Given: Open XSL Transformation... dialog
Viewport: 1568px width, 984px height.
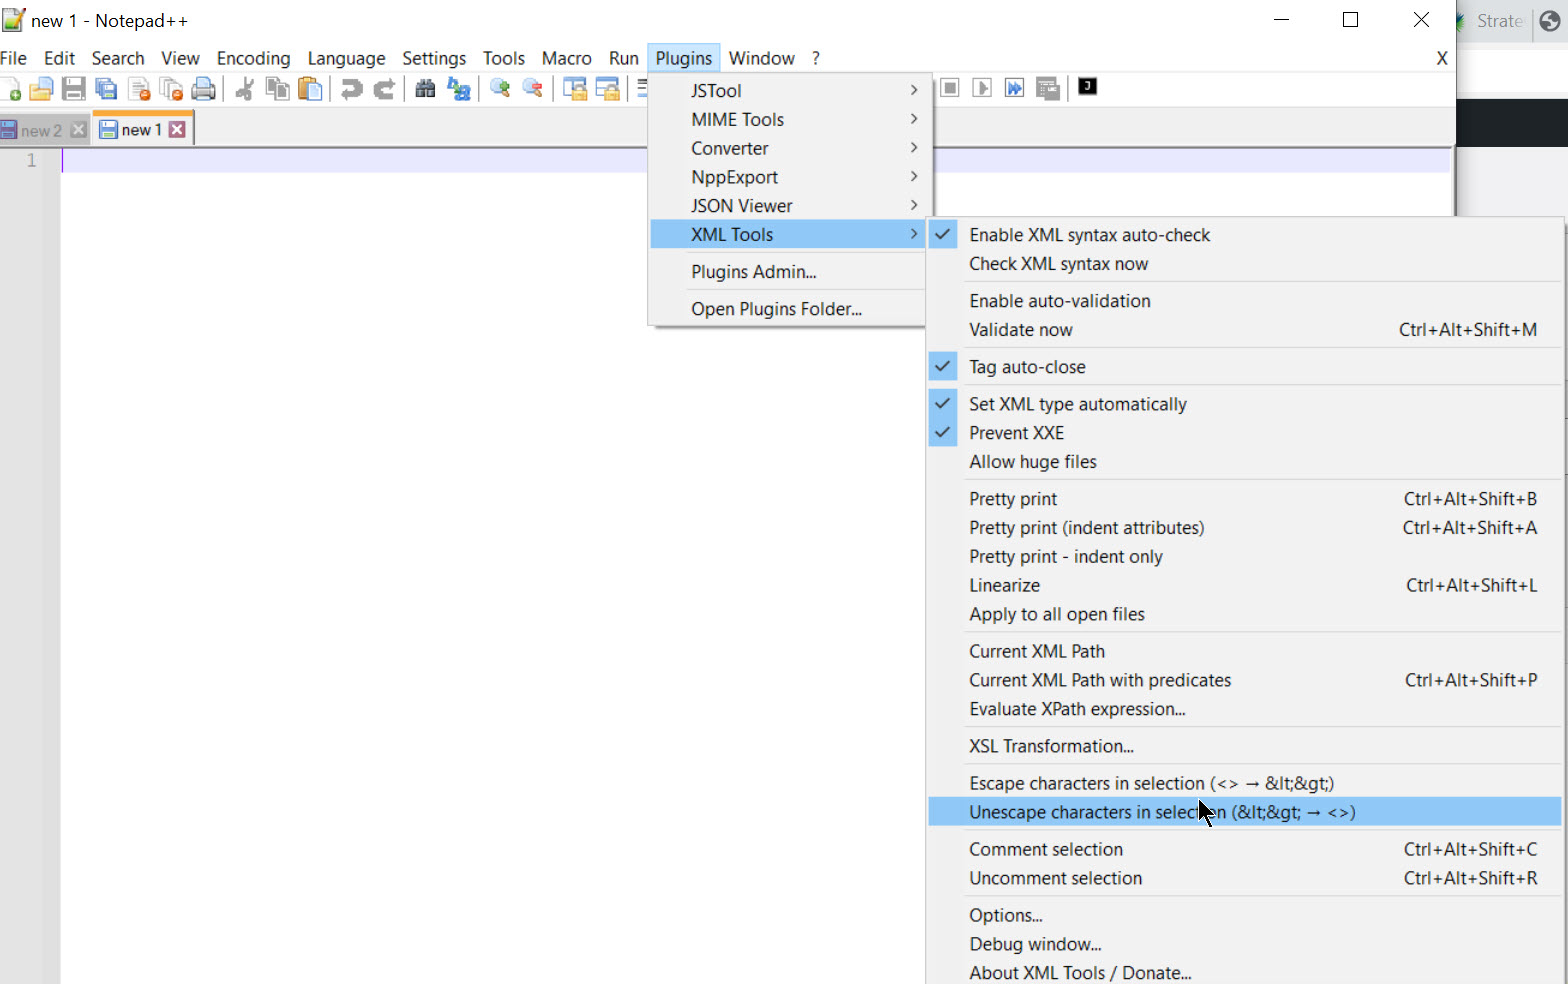Looking at the screenshot, I should point(1245,747).
